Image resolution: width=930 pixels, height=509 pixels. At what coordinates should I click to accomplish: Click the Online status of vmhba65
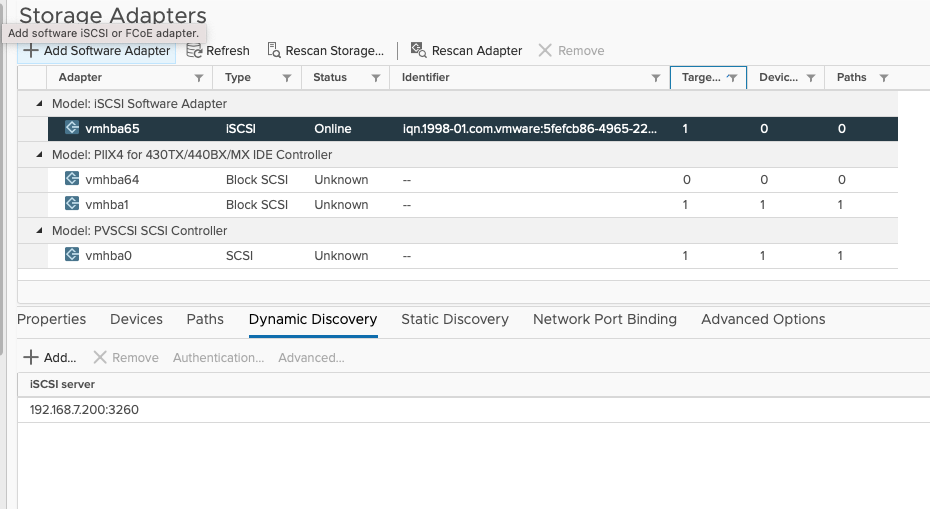[x=333, y=129]
